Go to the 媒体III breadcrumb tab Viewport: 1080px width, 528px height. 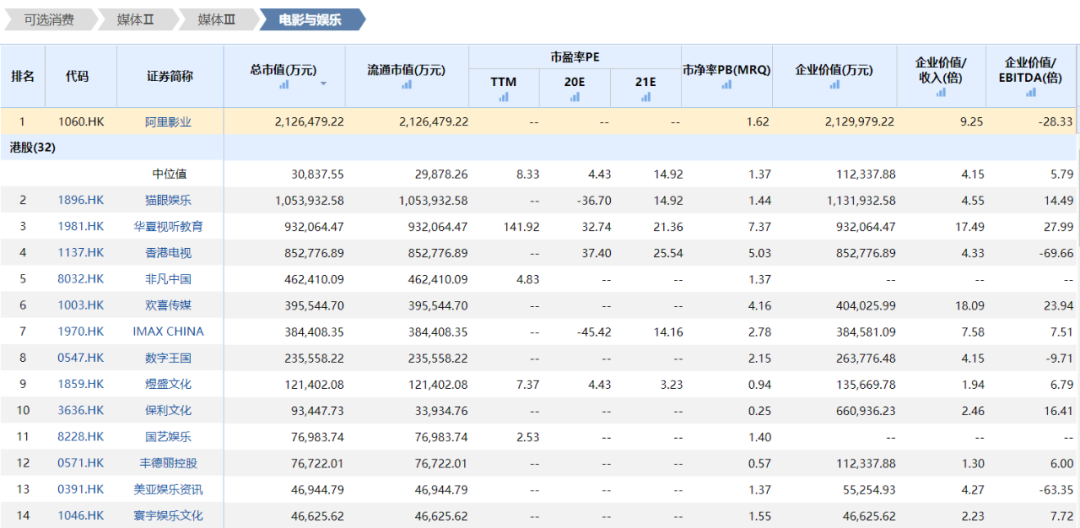point(216,19)
